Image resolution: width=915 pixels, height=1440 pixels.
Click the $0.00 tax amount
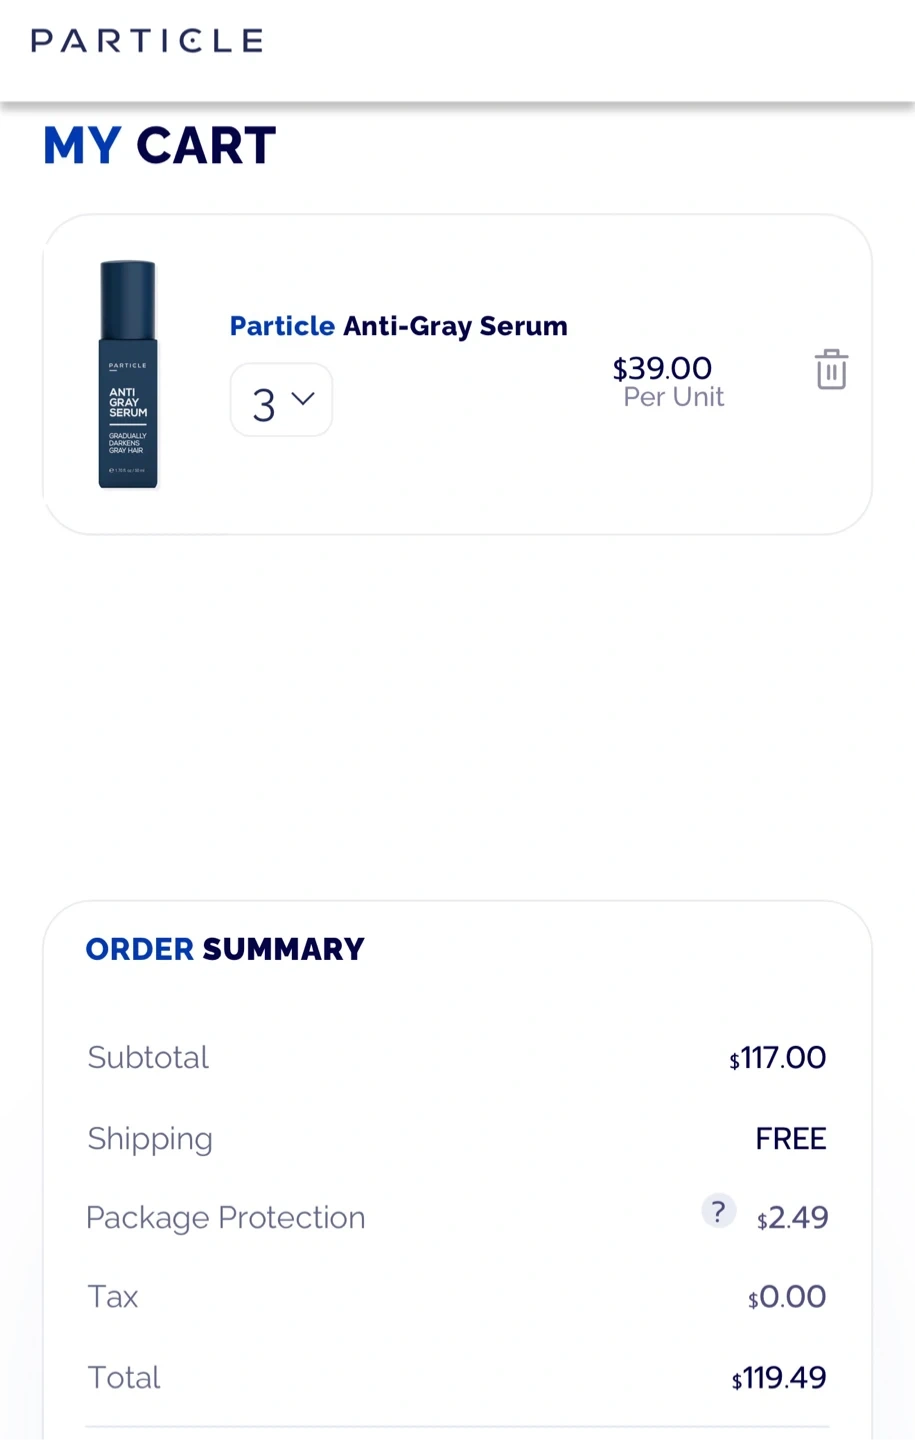click(787, 1297)
